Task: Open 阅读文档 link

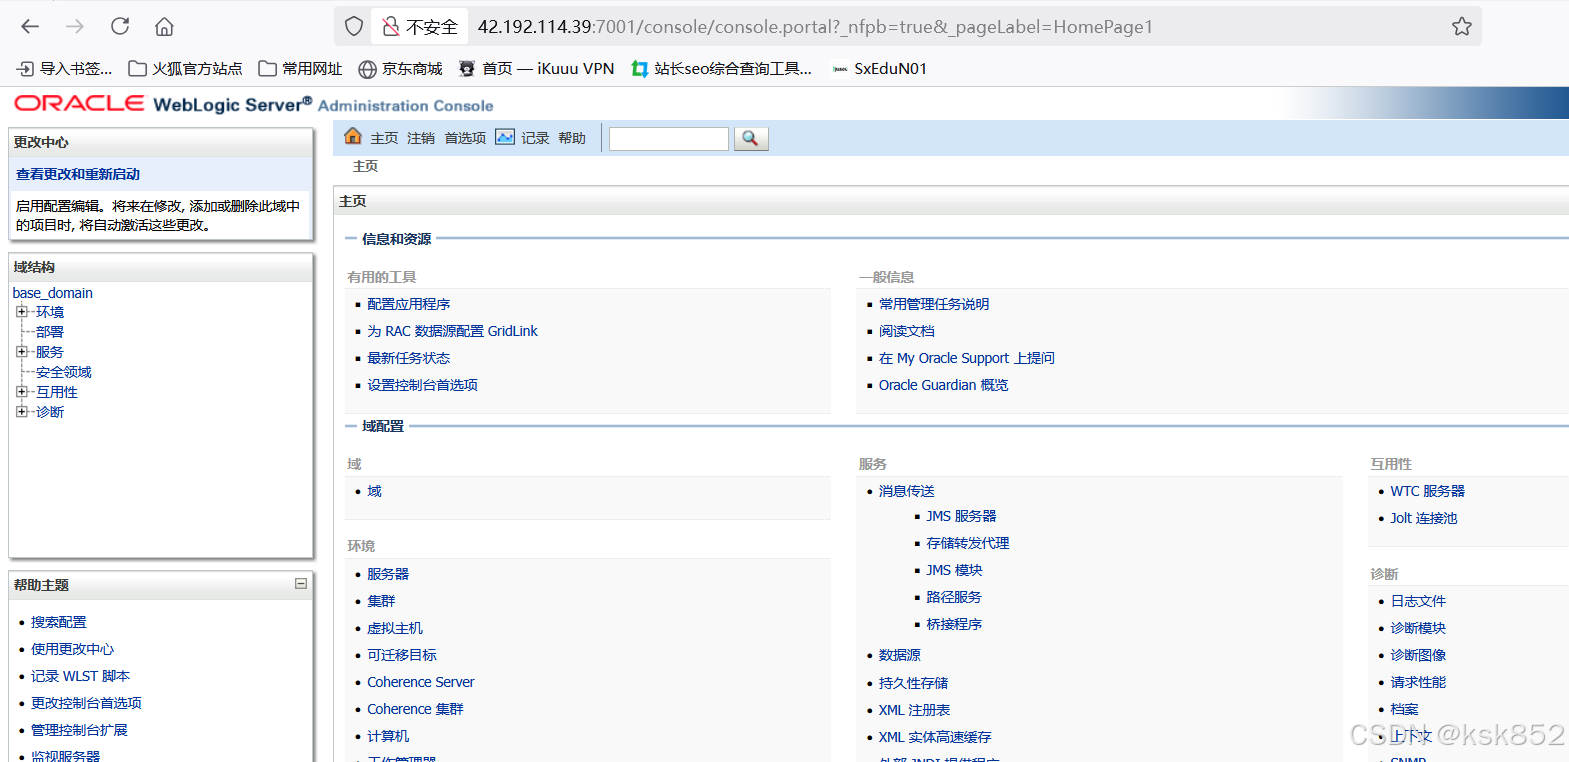Action: tap(907, 331)
